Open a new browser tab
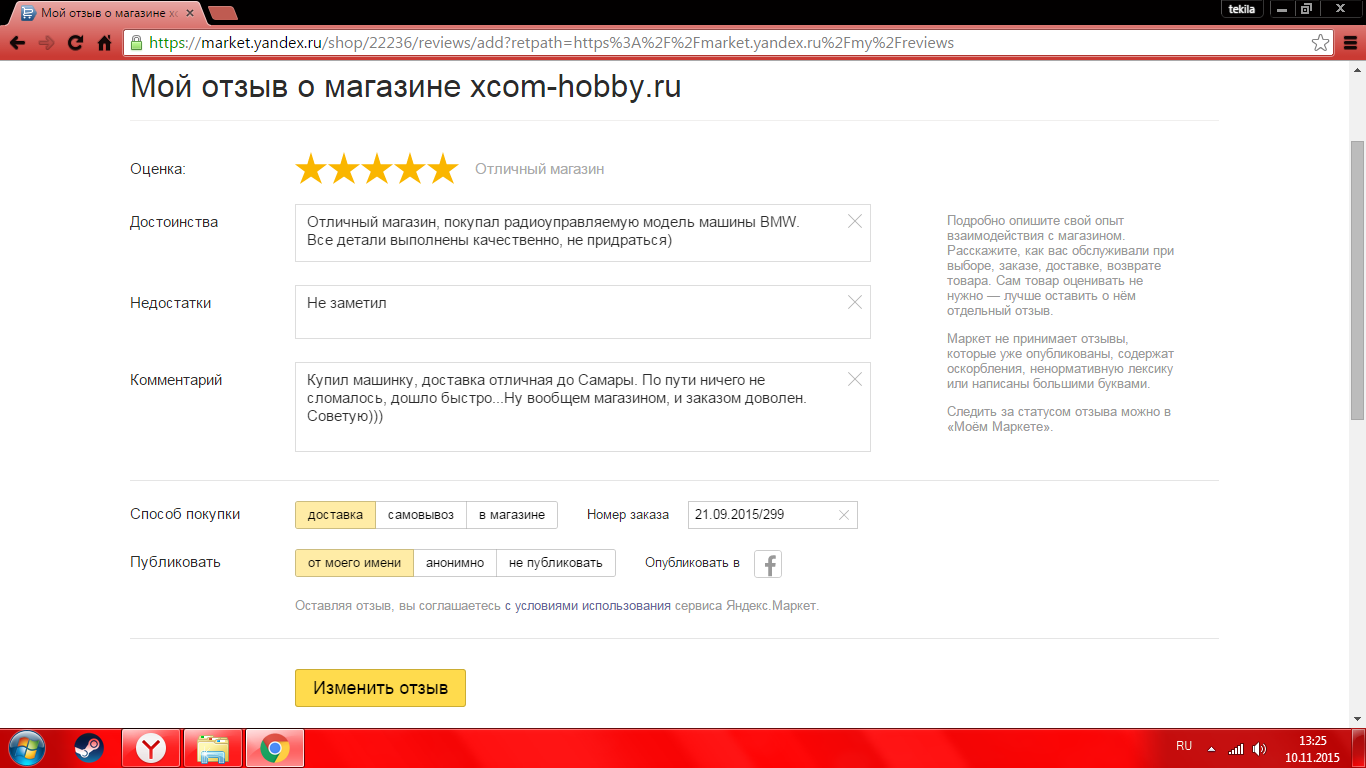This screenshot has width=1366, height=768. pyautogui.click(x=223, y=13)
